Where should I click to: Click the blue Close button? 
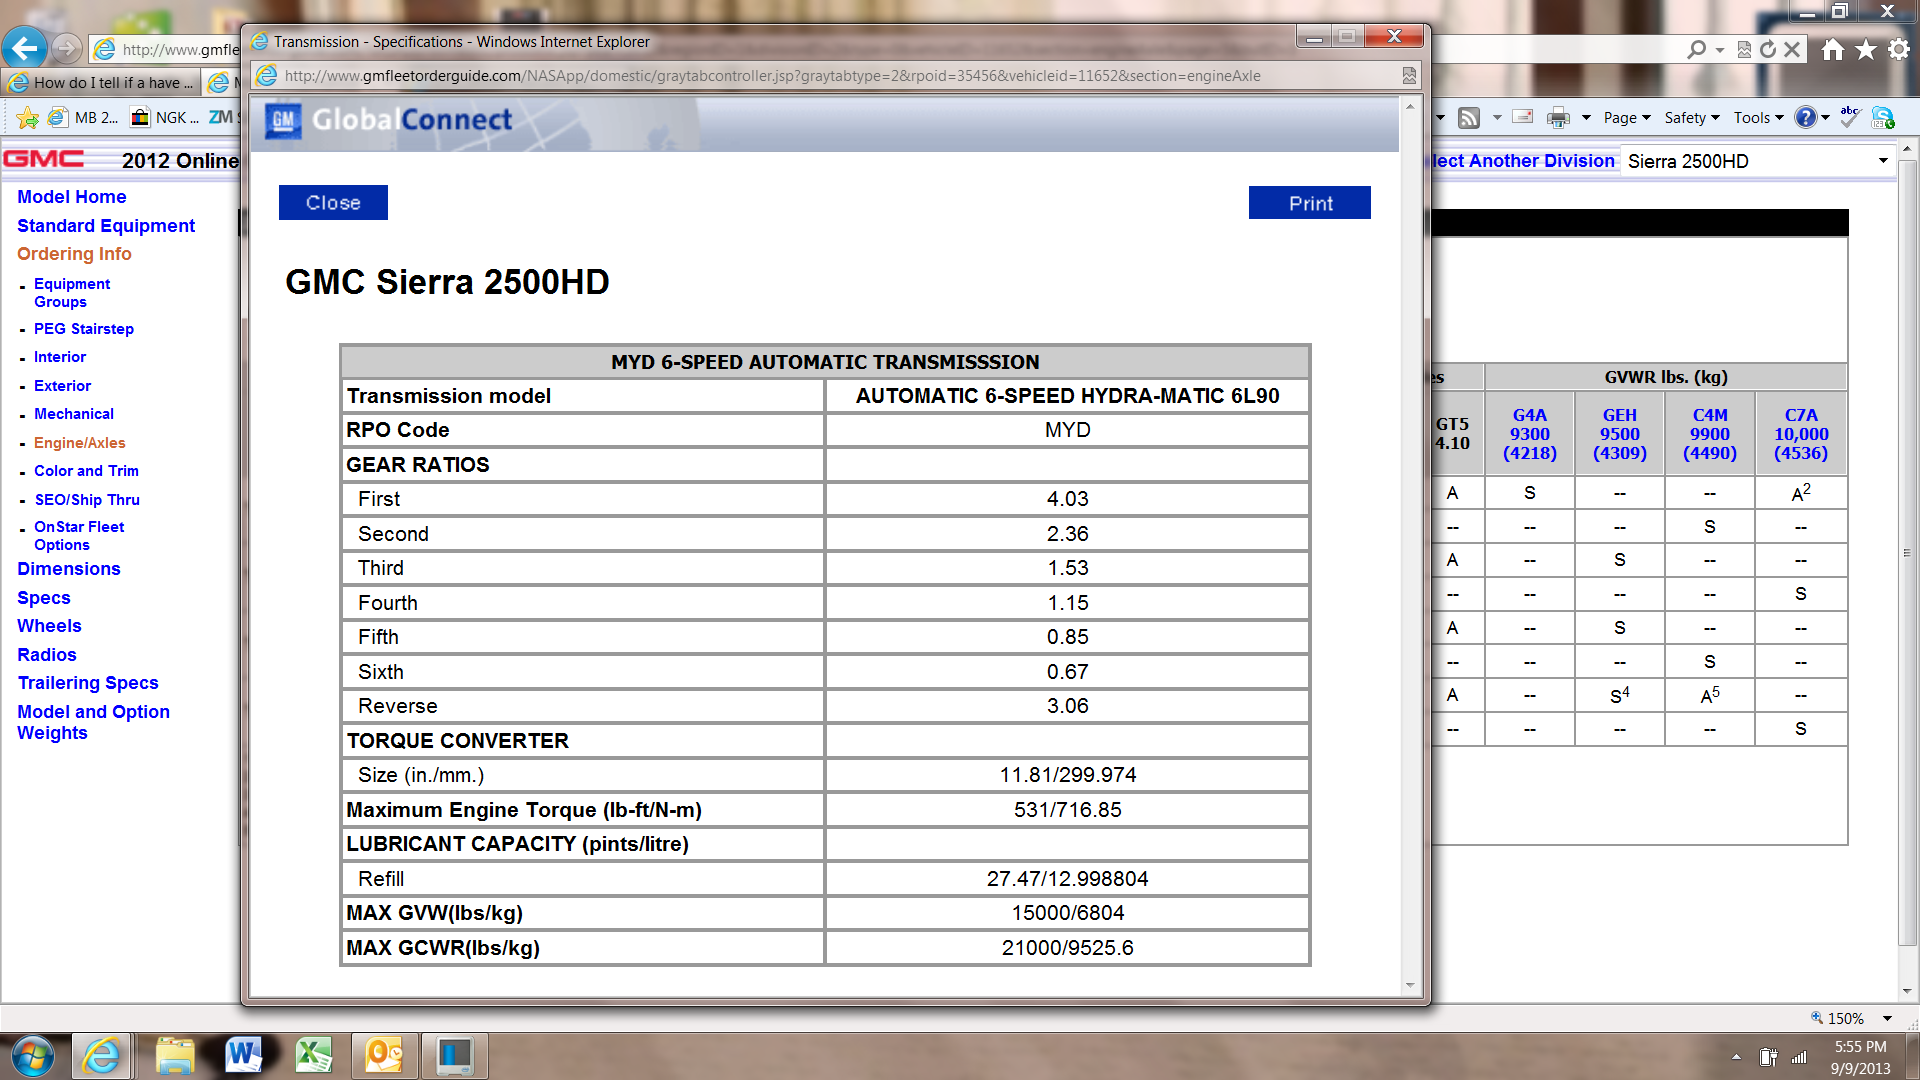[x=333, y=202]
